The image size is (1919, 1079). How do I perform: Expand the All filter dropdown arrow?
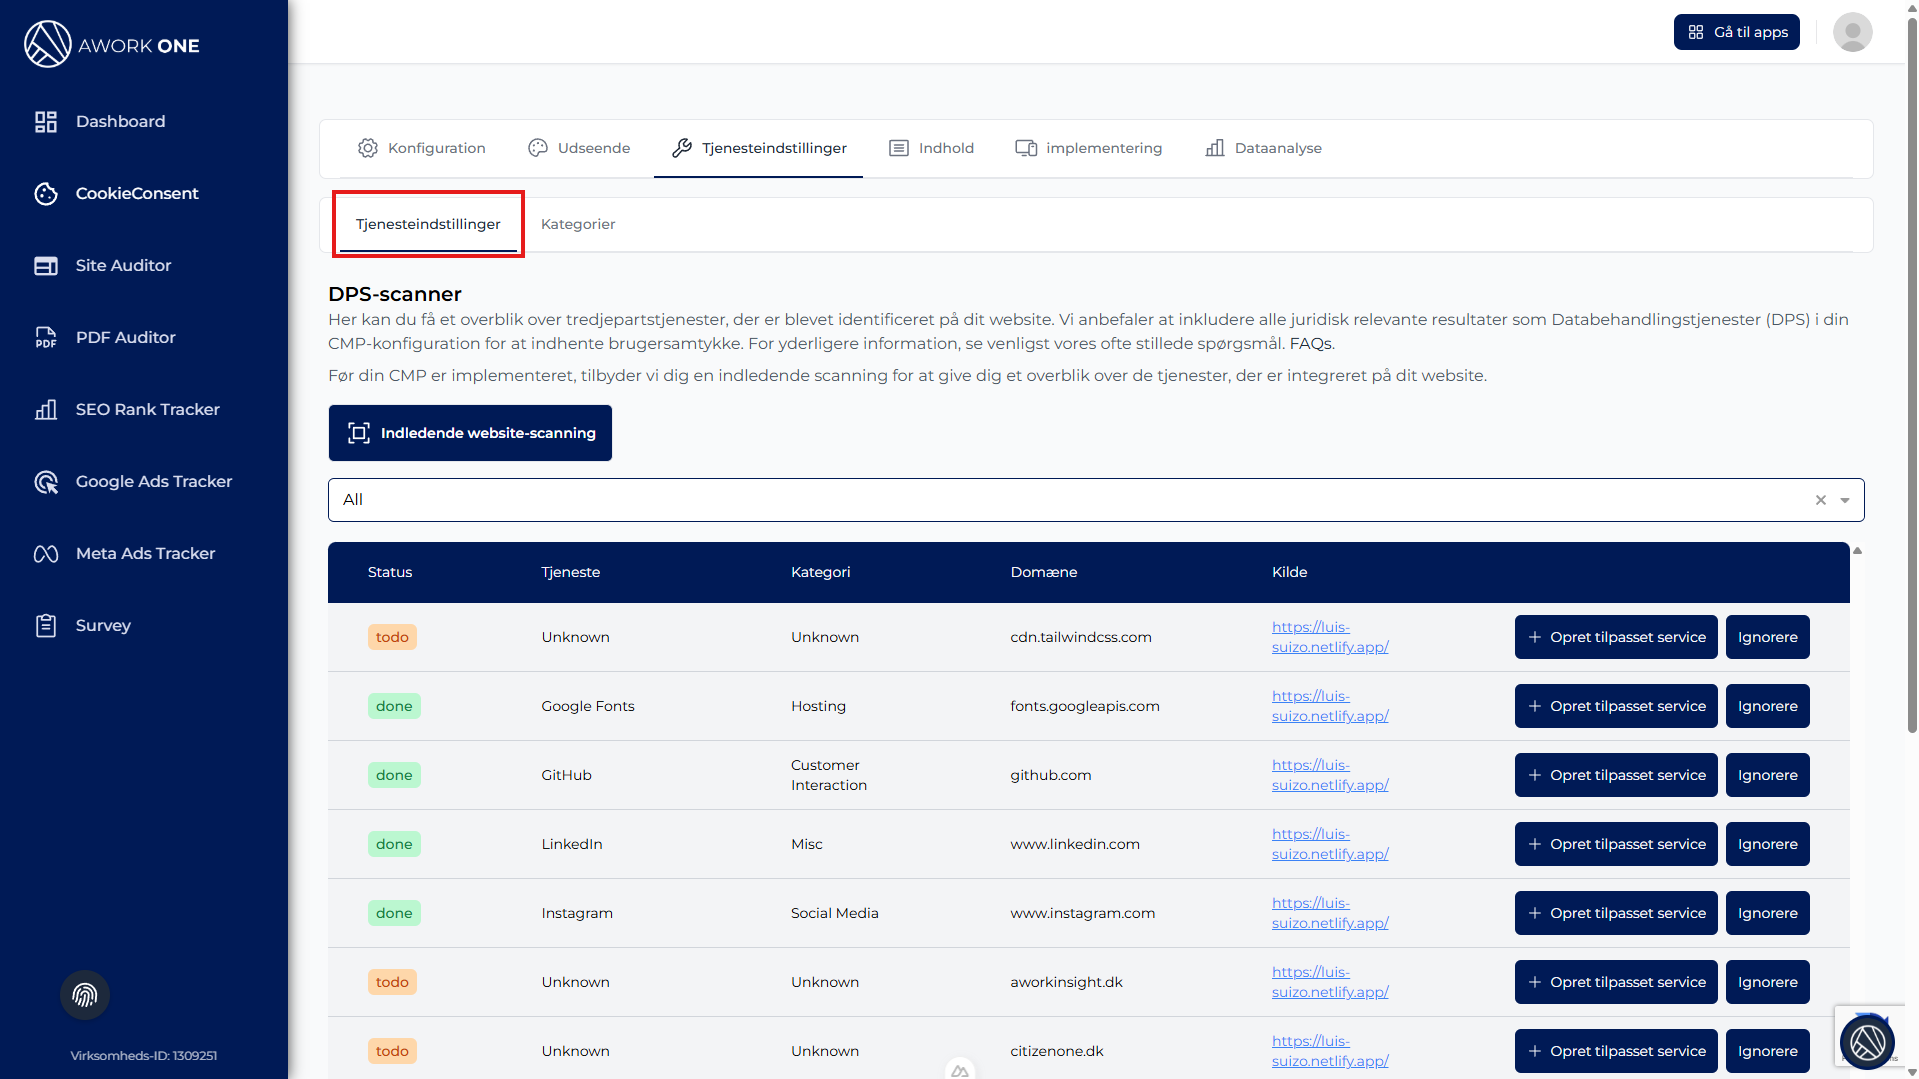[1845, 500]
